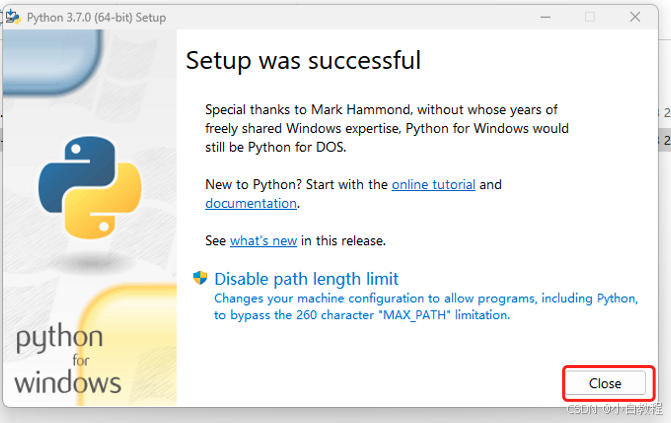
Task: Follow the what's new link
Action: [263, 241]
